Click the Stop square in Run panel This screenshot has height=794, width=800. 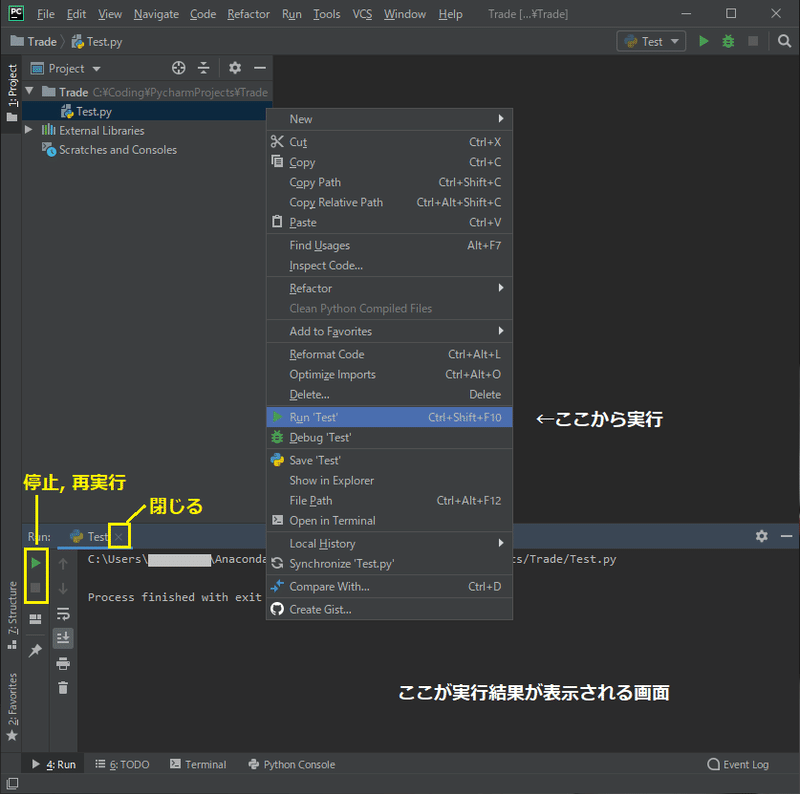36,588
